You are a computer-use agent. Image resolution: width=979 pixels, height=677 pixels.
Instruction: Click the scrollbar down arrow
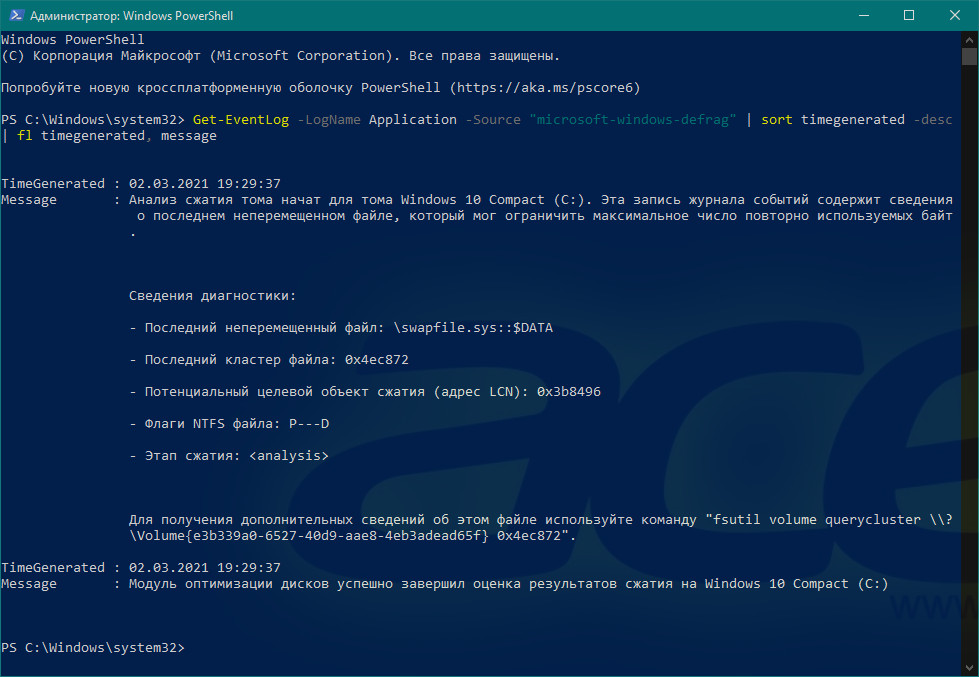[970, 668]
